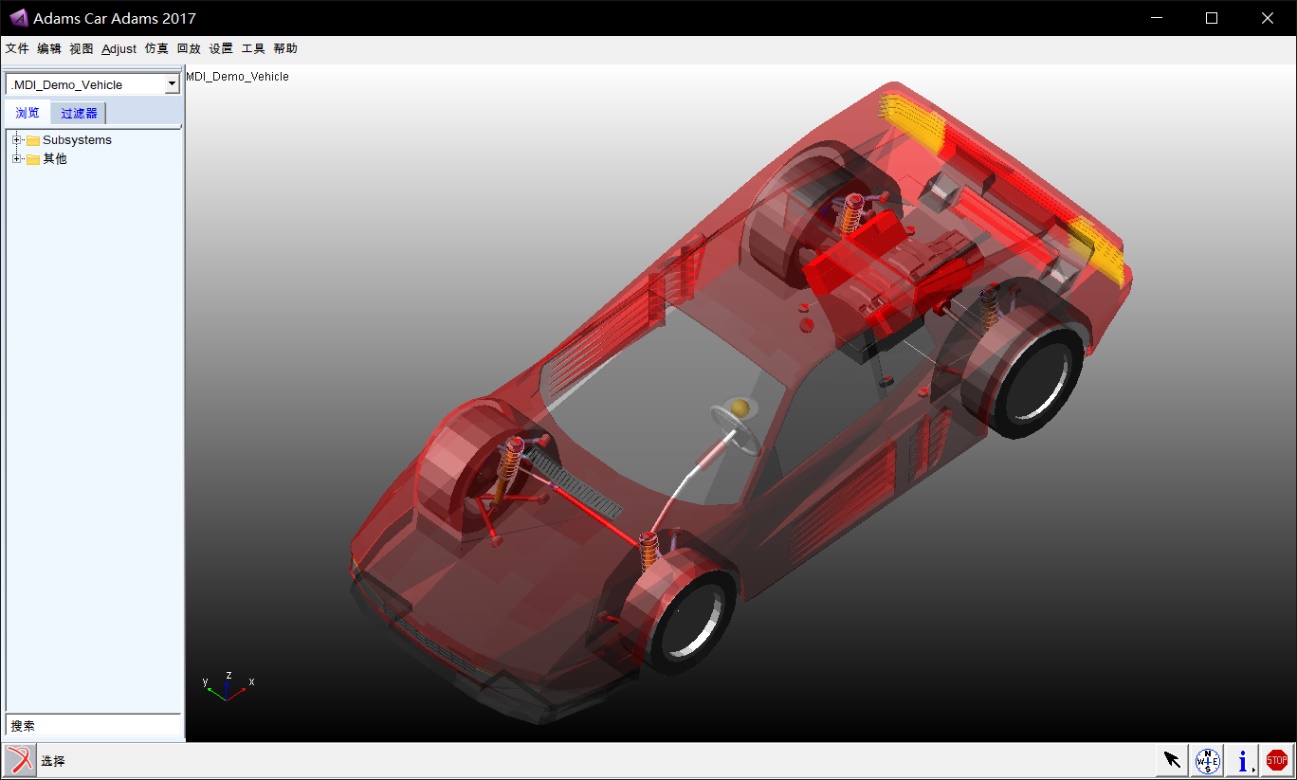This screenshot has width=1297, height=780.
Task: Expand the 其他 tree node
Action: coord(16,159)
